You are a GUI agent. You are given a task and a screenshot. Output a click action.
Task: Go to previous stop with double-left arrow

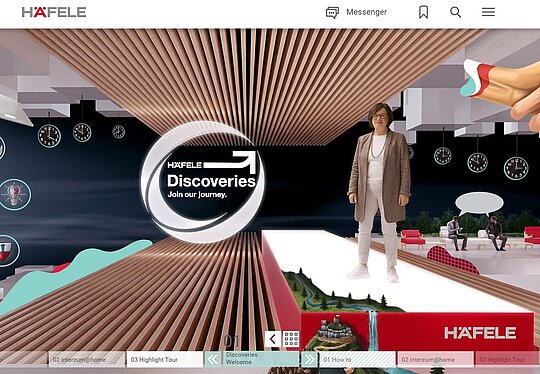[x=213, y=360]
